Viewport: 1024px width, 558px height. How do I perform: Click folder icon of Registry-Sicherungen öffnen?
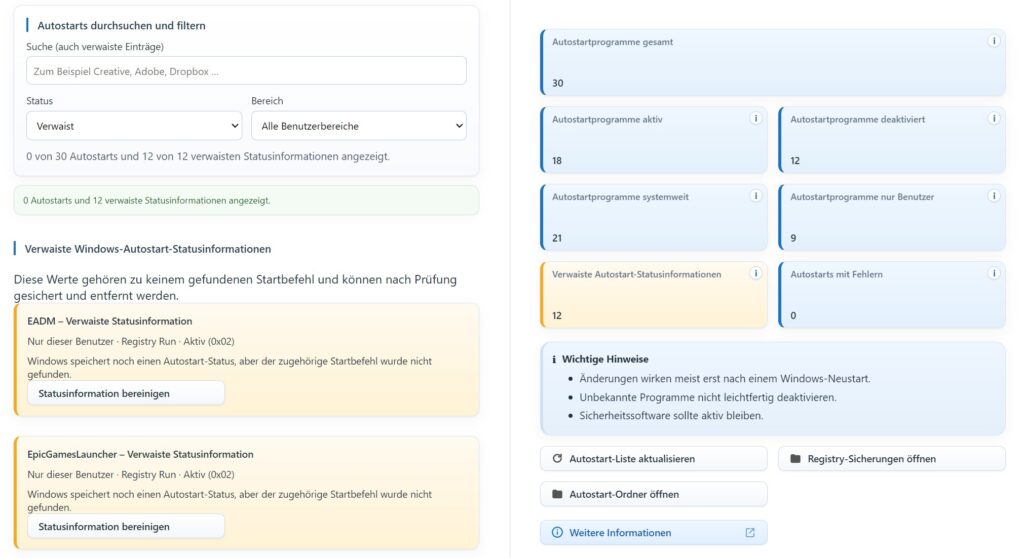(795, 459)
